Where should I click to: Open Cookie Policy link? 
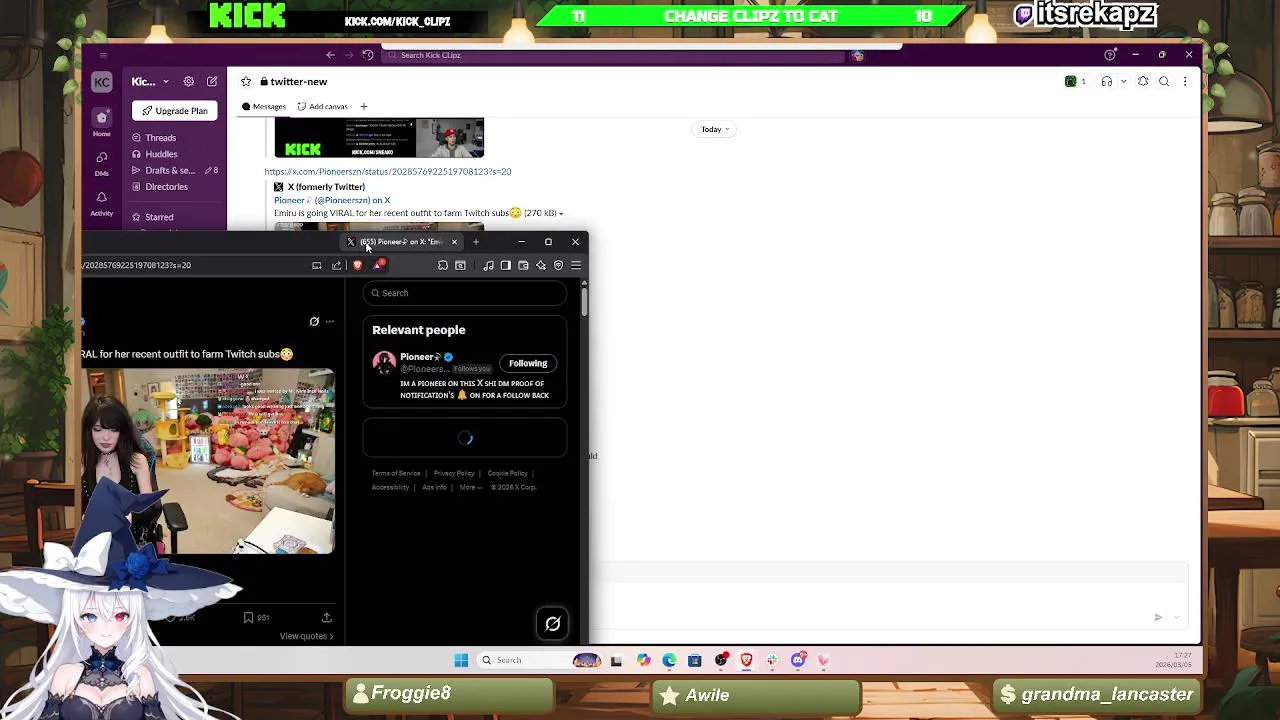pos(507,474)
